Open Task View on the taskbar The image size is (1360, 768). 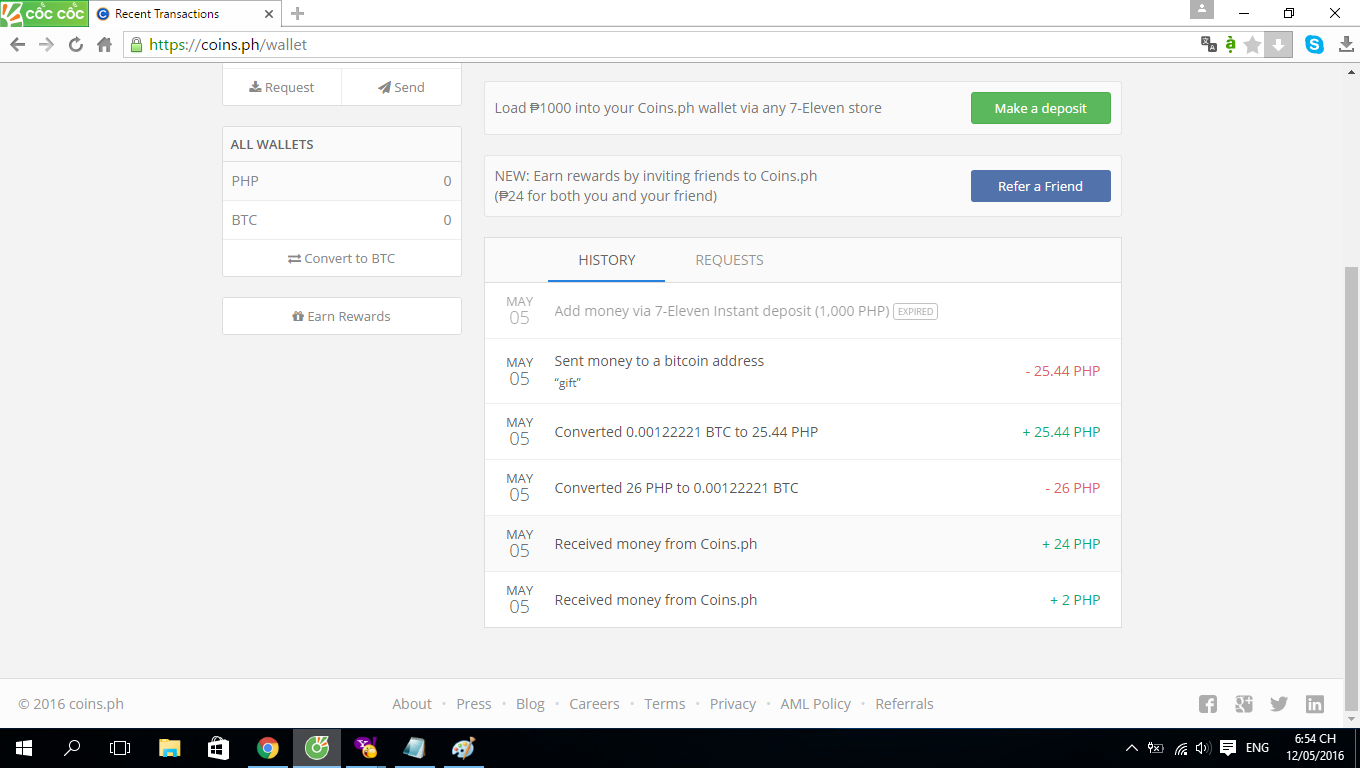pos(120,748)
